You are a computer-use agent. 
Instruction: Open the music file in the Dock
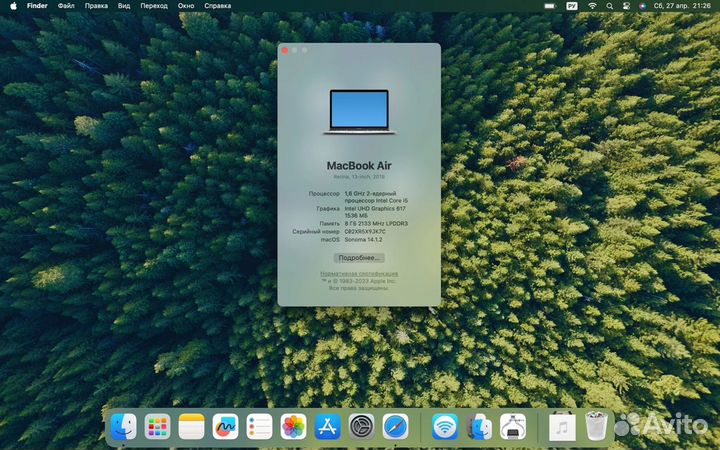pos(562,427)
